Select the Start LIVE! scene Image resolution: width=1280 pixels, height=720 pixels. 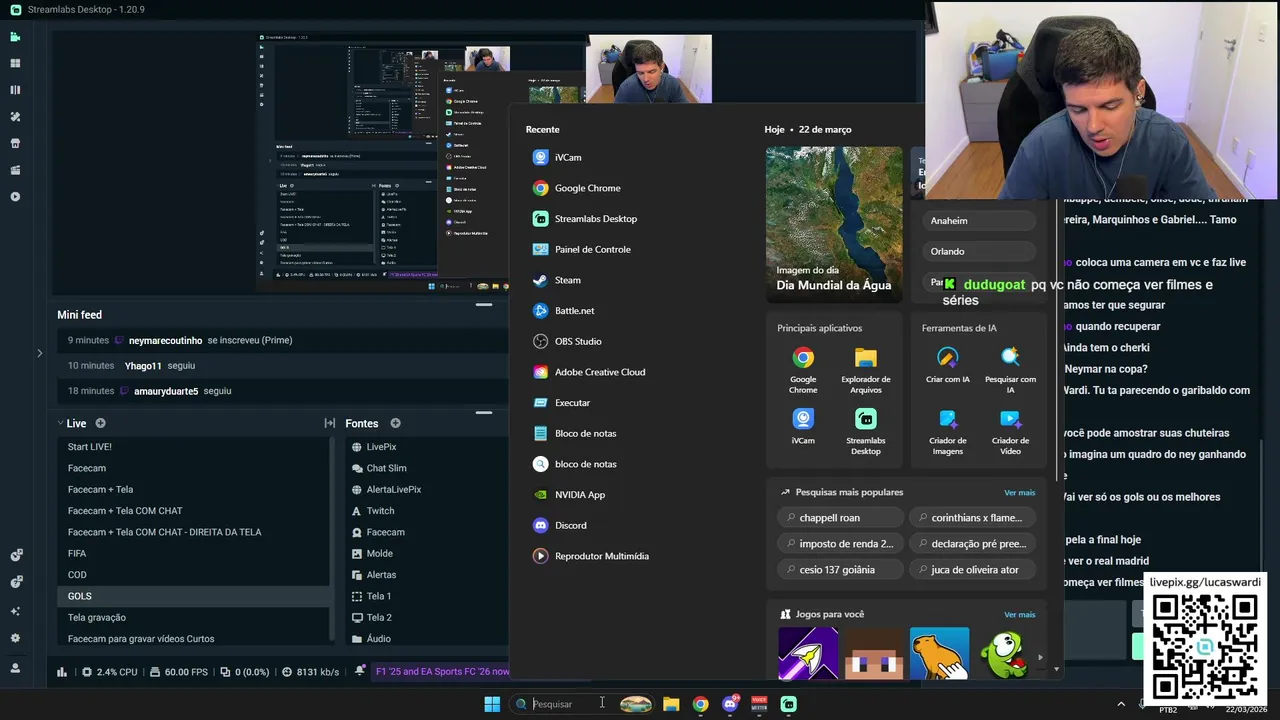coord(193,447)
